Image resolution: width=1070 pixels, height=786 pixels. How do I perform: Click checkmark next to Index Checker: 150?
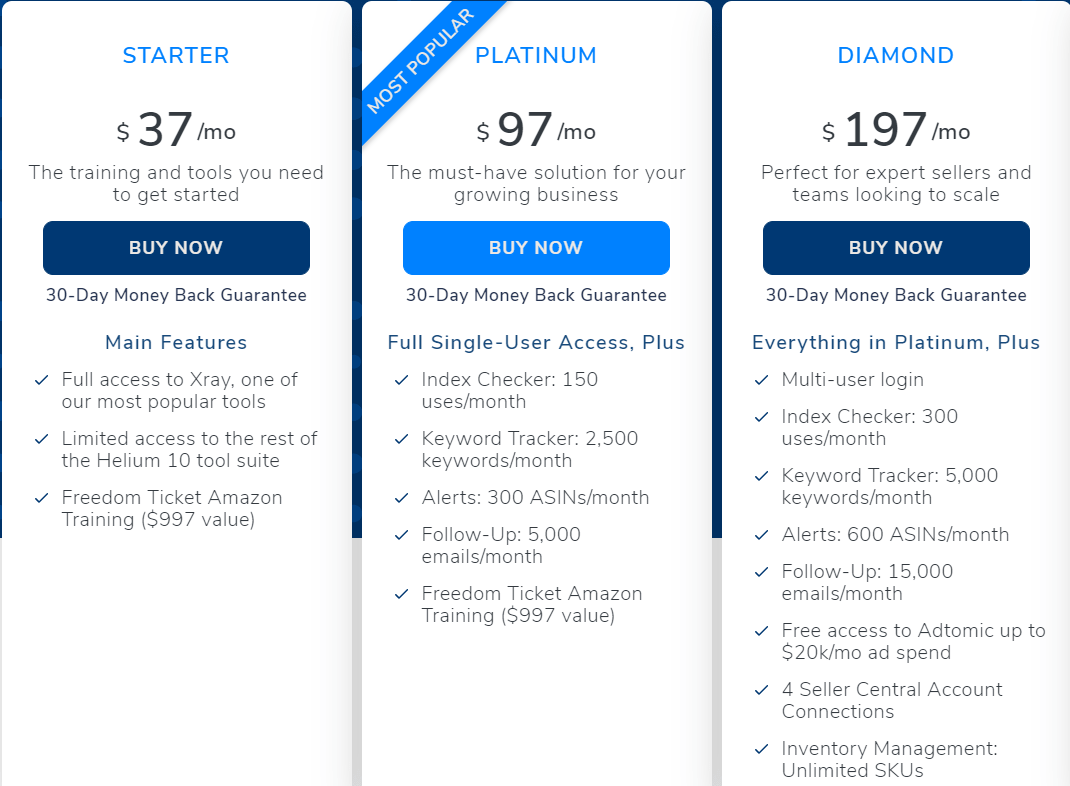point(402,380)
